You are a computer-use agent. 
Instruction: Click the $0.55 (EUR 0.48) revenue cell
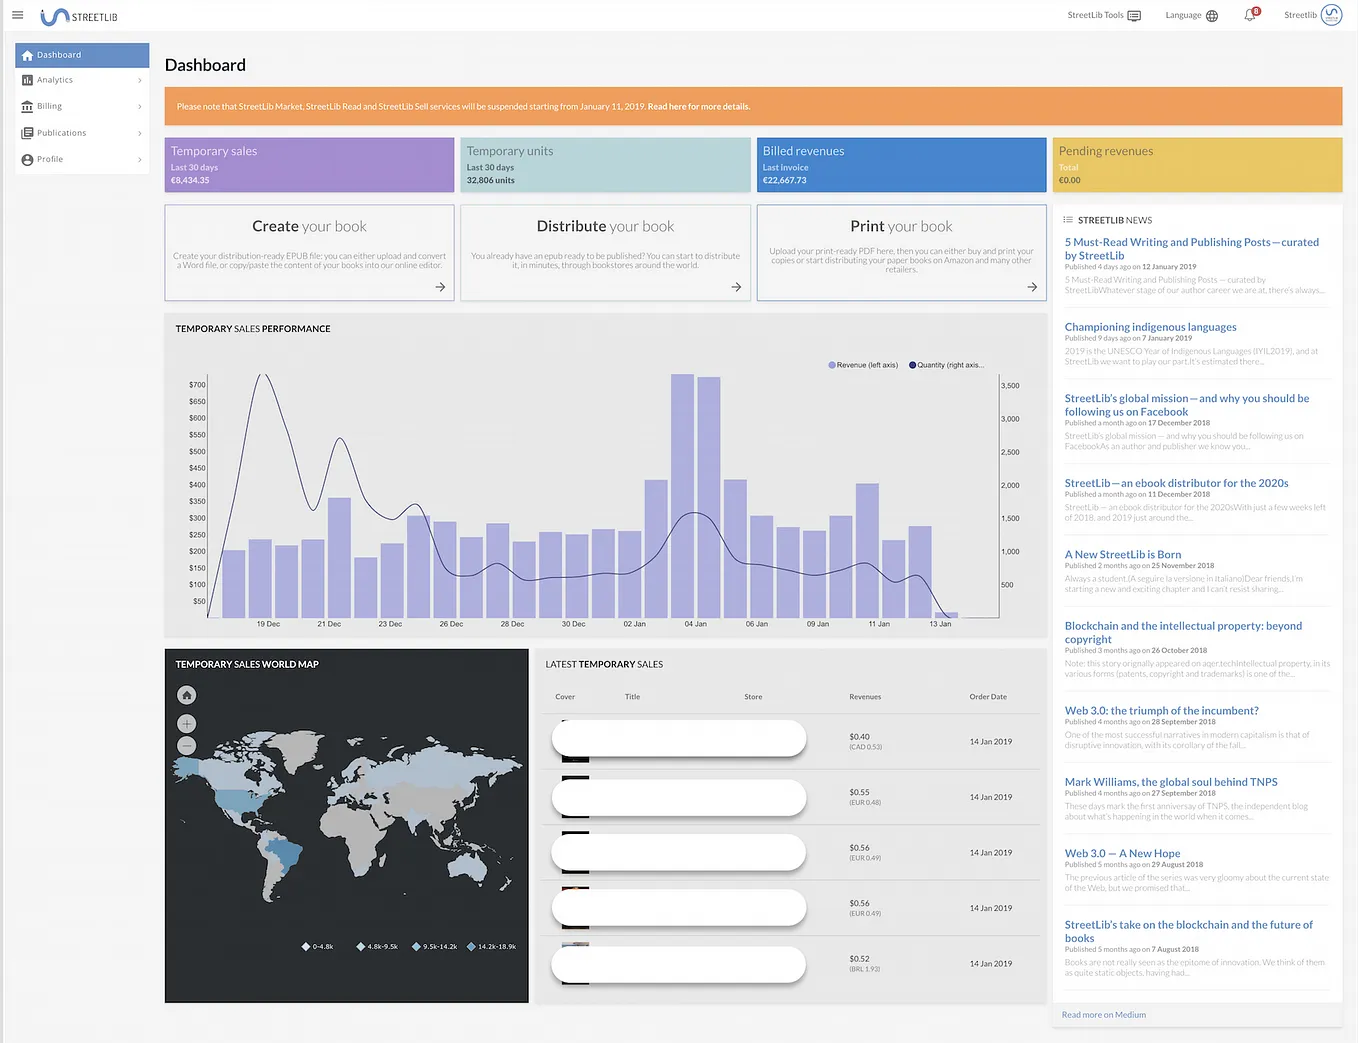(x=865, y=797)
